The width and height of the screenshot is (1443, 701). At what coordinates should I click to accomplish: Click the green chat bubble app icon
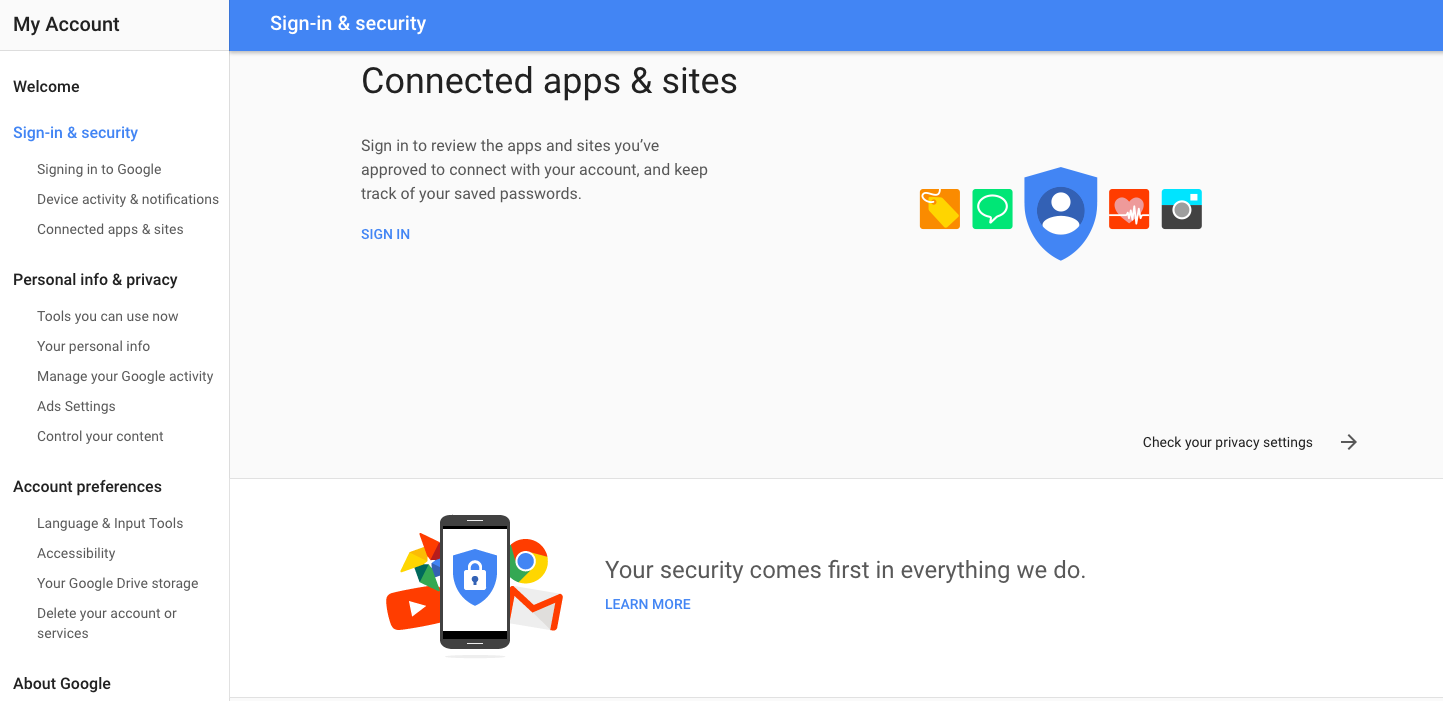992,209
